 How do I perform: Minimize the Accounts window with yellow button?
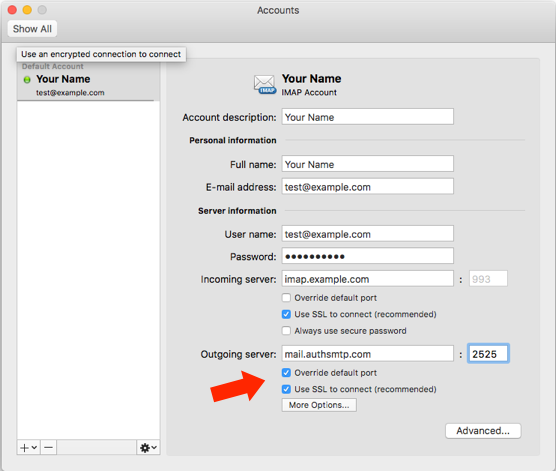[27, 10]
